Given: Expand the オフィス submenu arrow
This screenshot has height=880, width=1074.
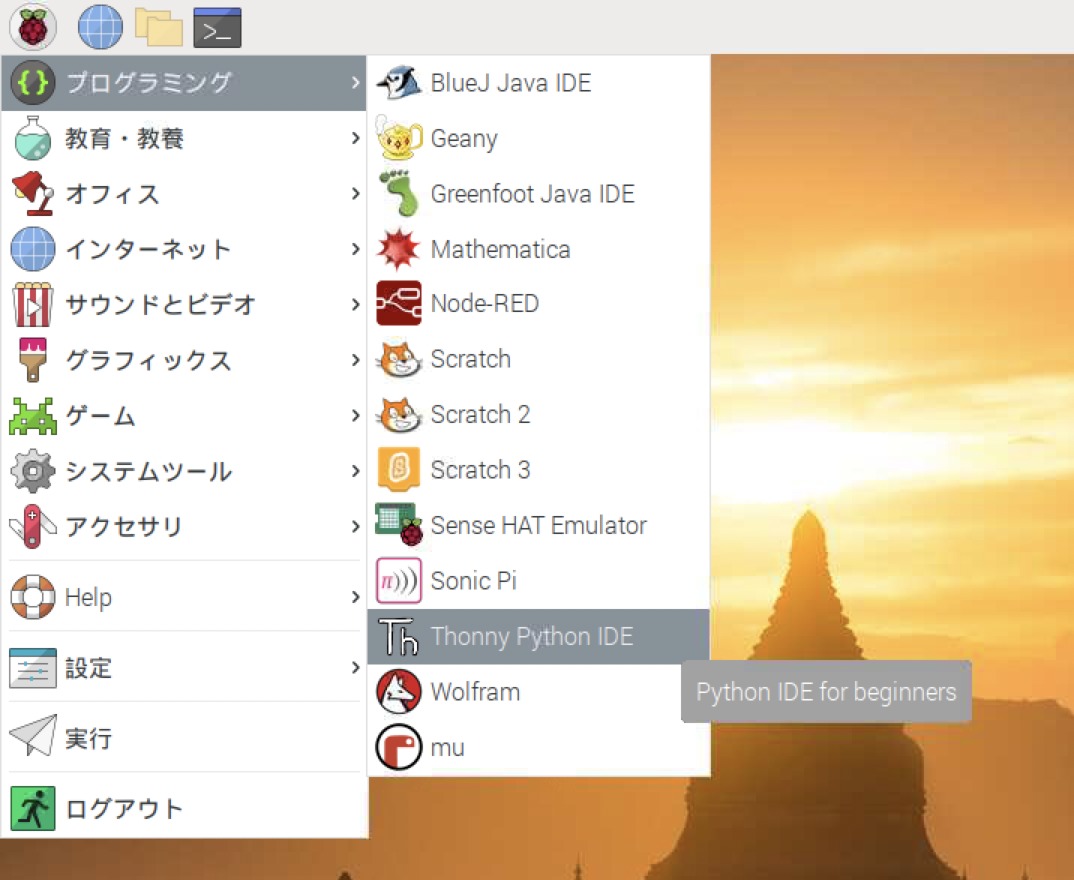Looking at the screenshot, I should (355, 194).
